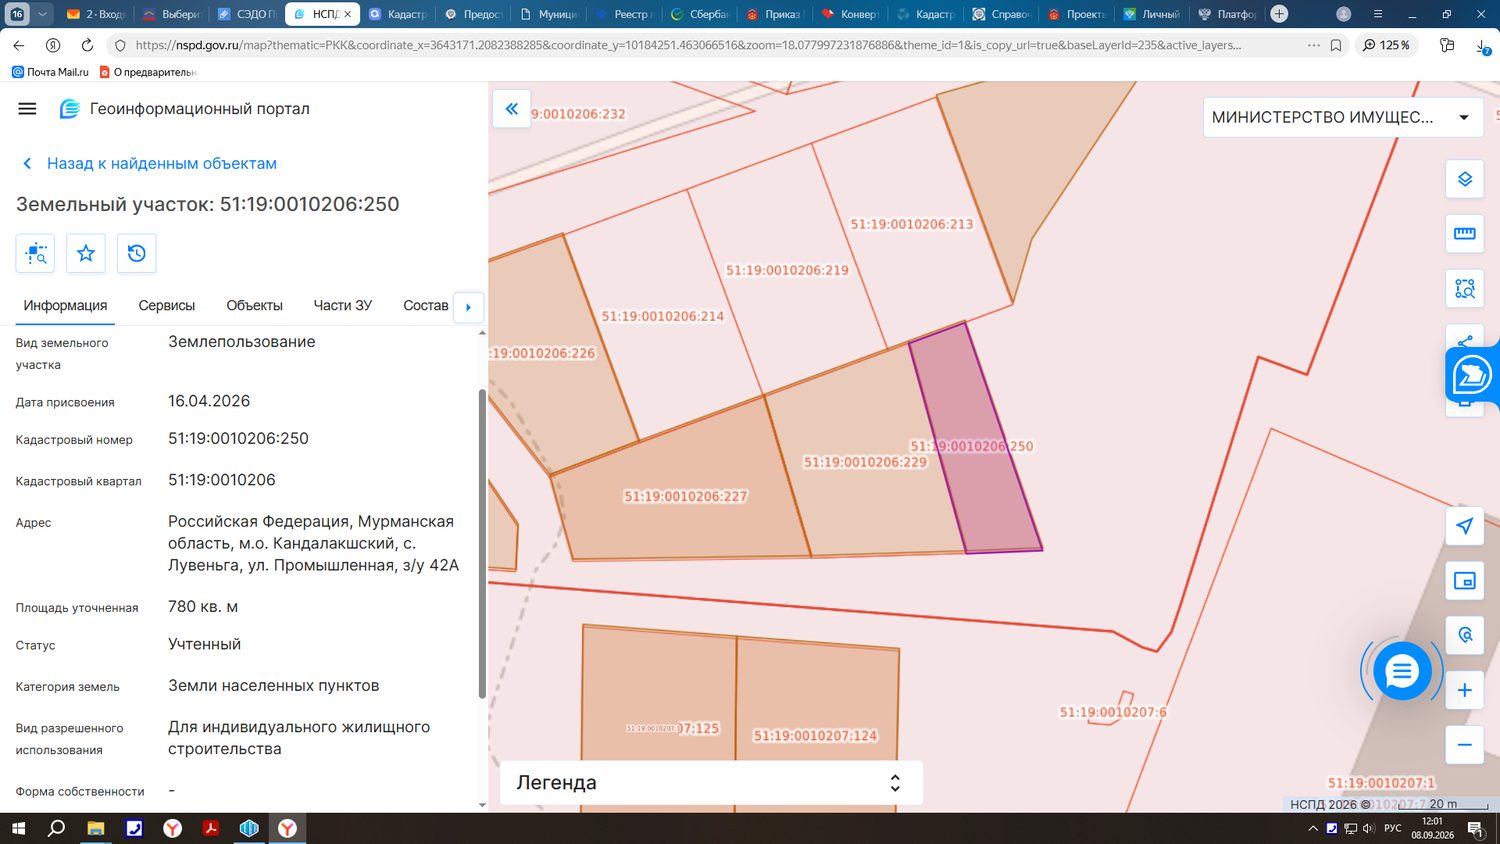Select parcel label 51:19:0010206:229 on map
The image size is (1500, 844).
tap(865, 462)
